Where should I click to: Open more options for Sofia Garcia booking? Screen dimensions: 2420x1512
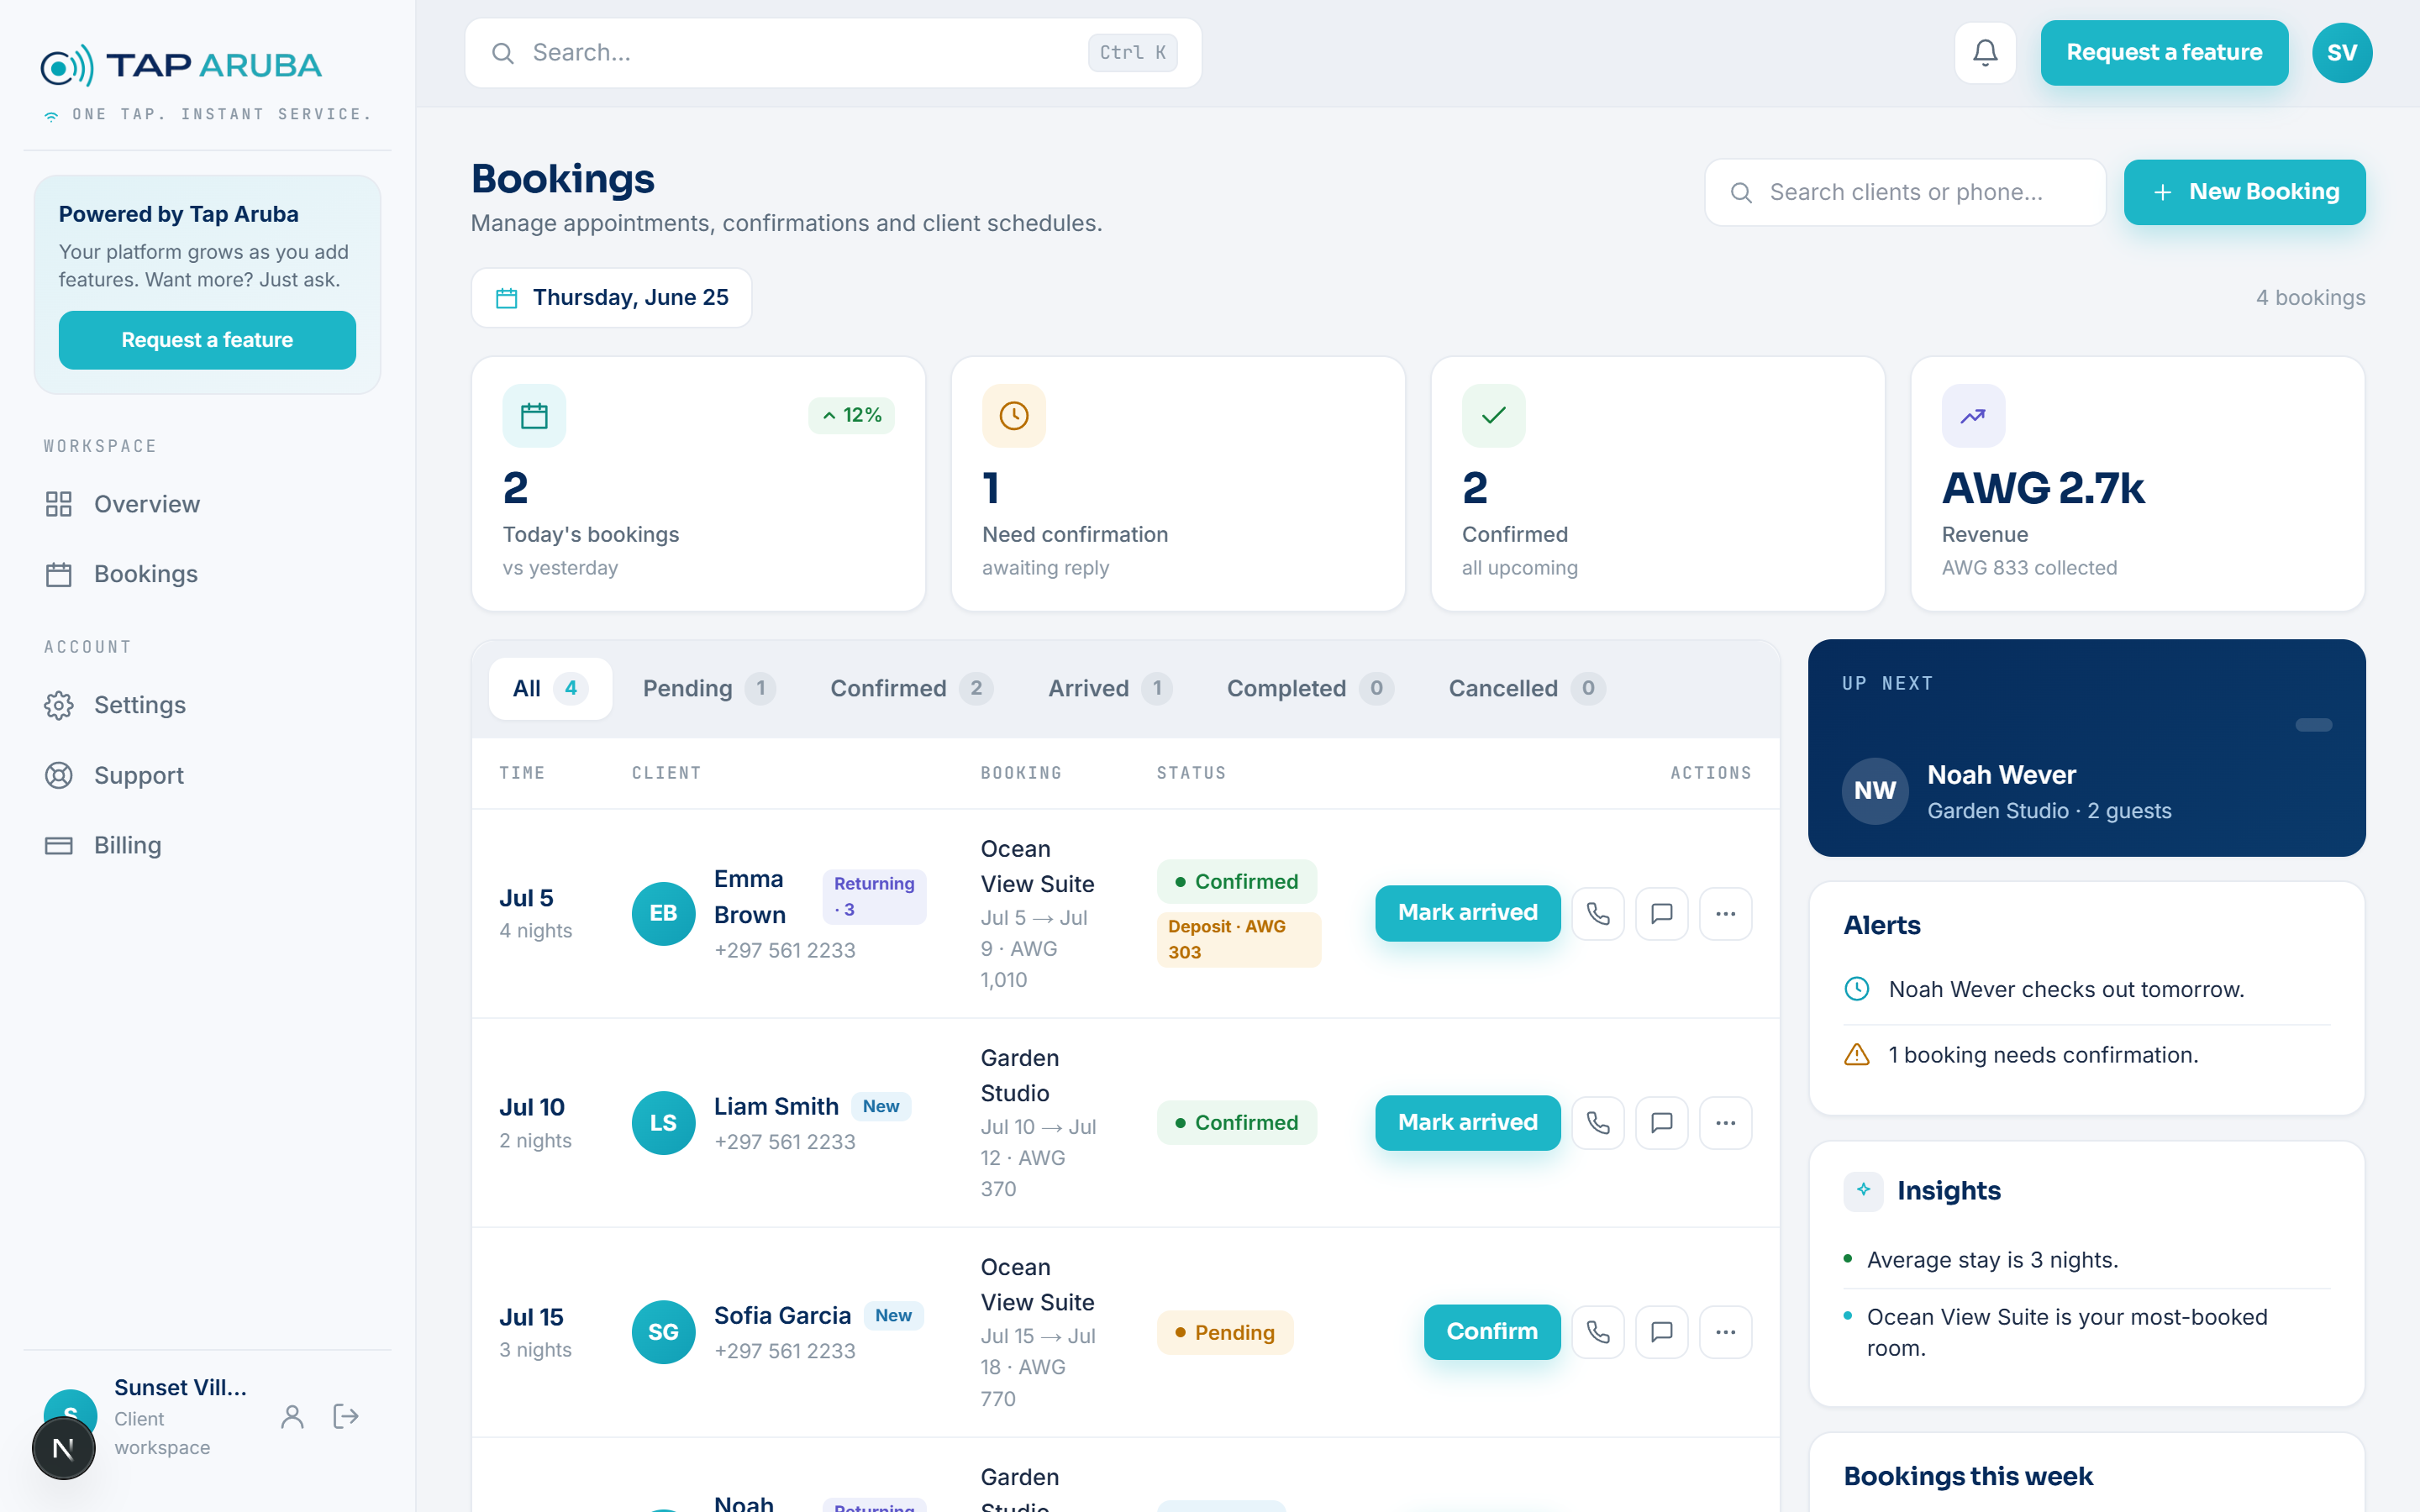[x=1726, y=1332]
